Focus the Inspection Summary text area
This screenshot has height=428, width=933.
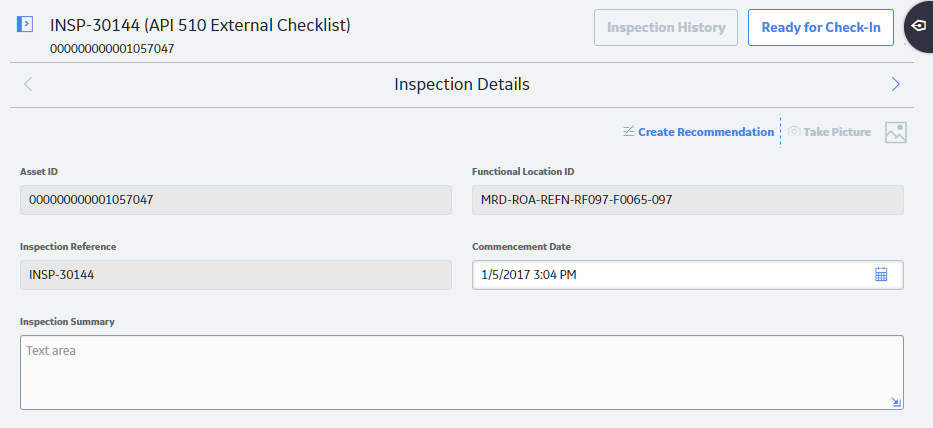(462, 373)
